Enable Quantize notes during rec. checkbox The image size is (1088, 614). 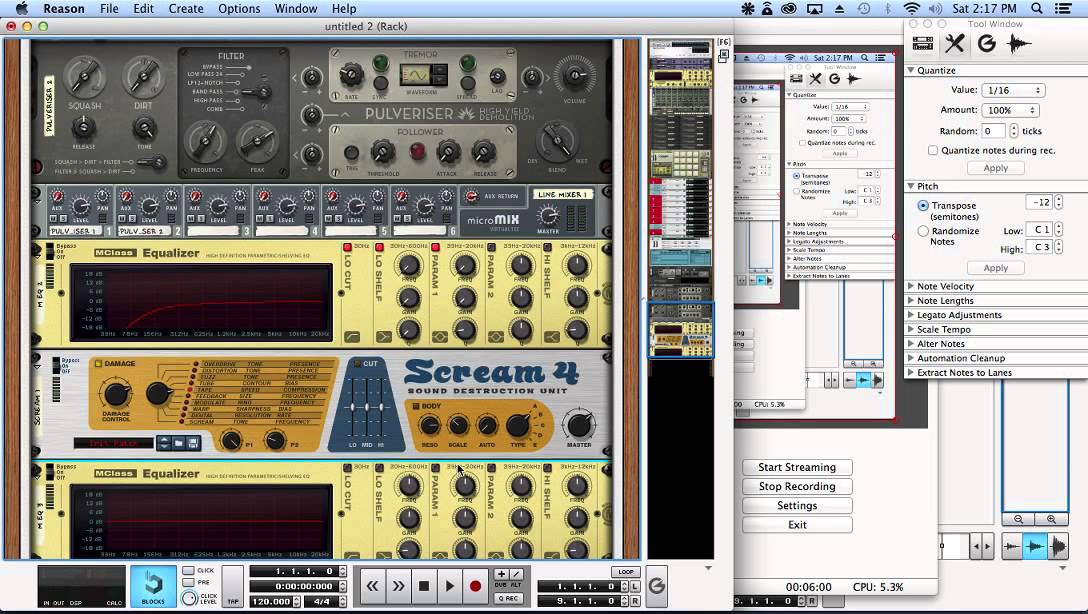coord(933,150)
